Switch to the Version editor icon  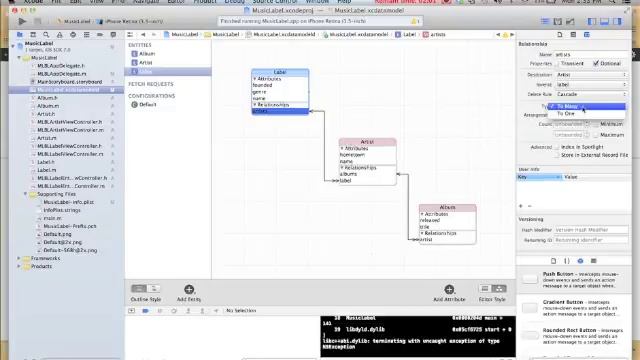(570, 21)
